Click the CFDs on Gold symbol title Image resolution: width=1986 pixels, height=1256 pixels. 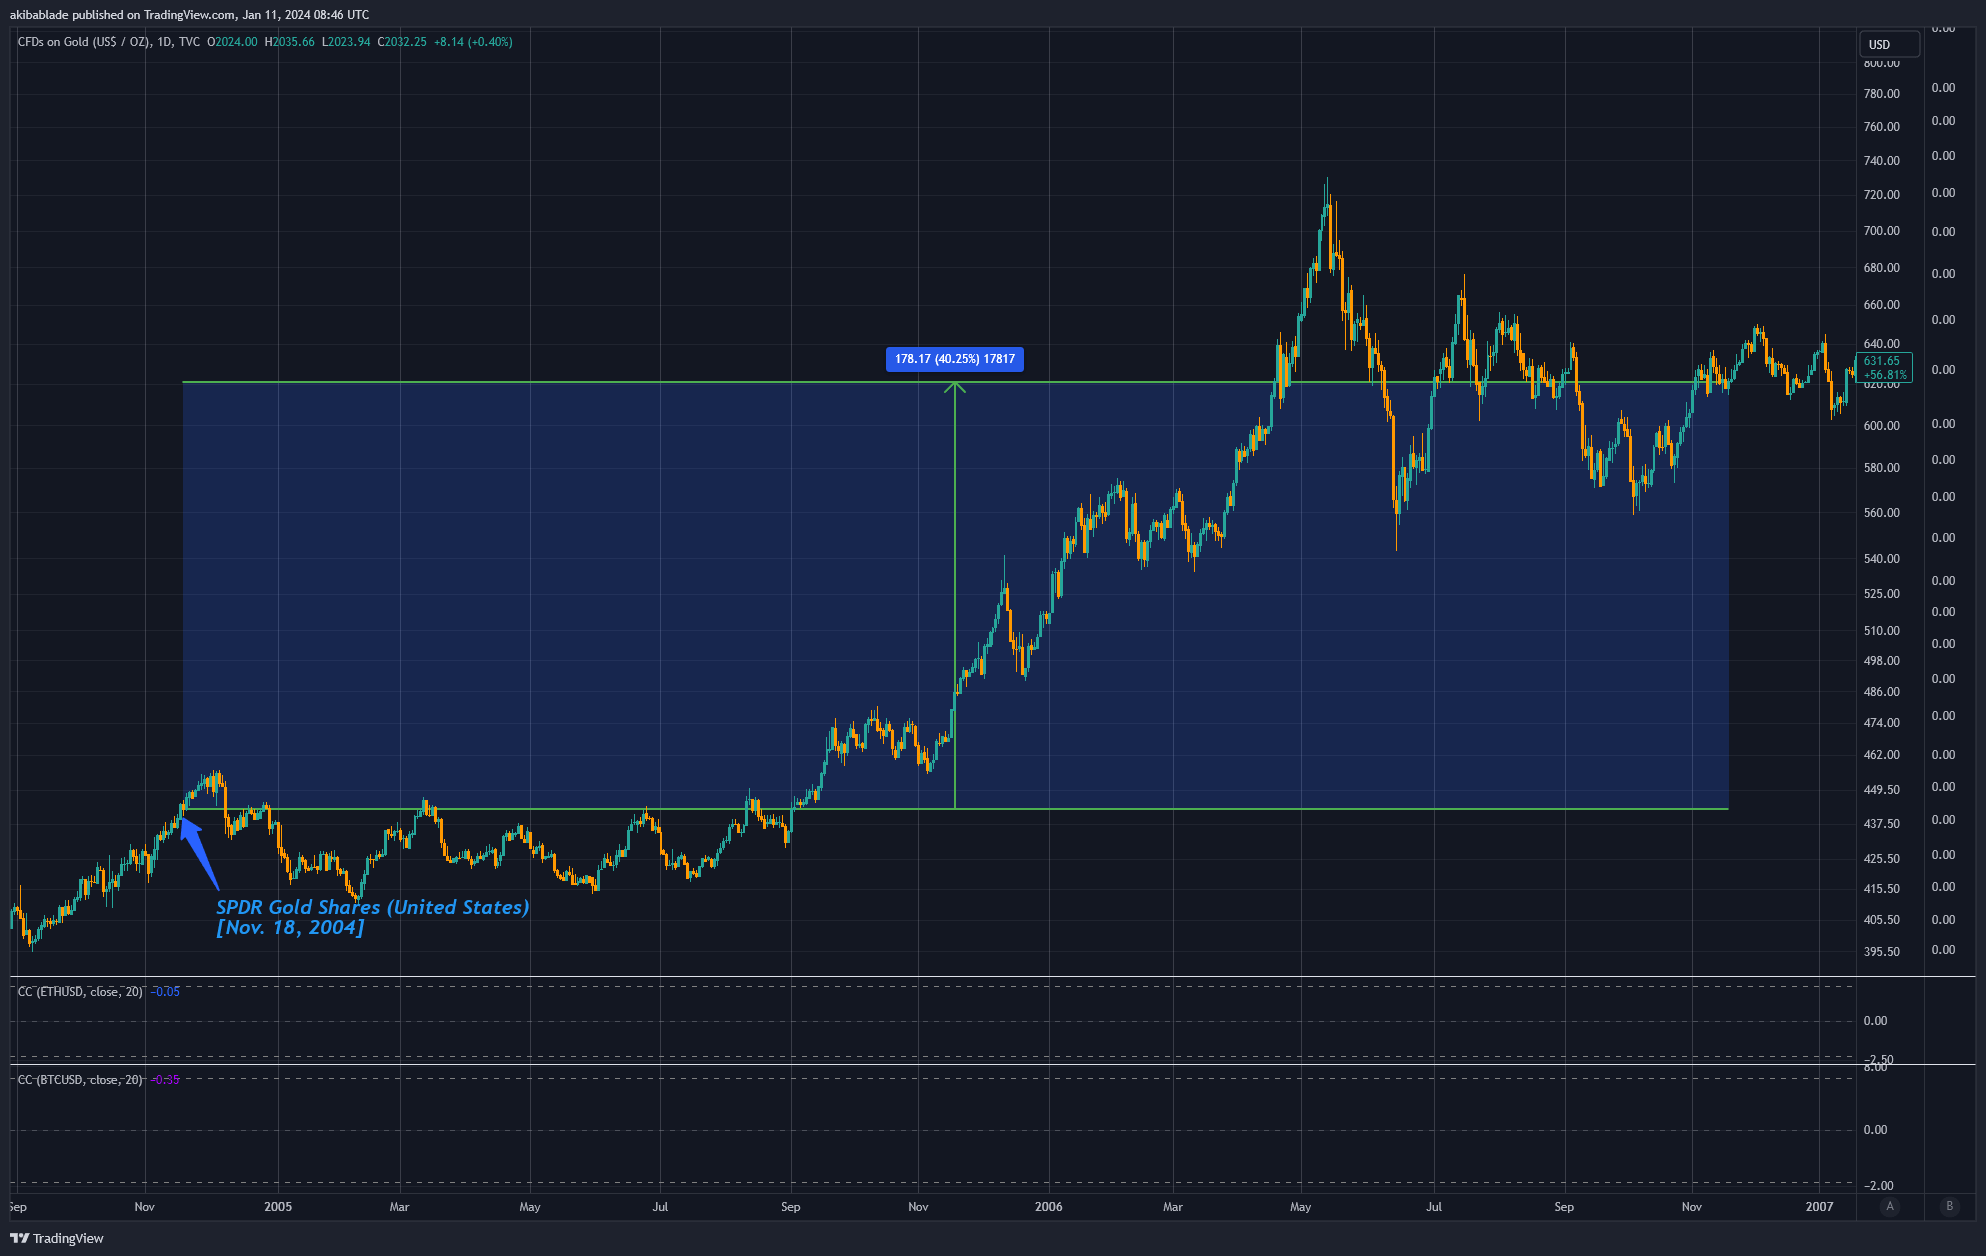83,42
